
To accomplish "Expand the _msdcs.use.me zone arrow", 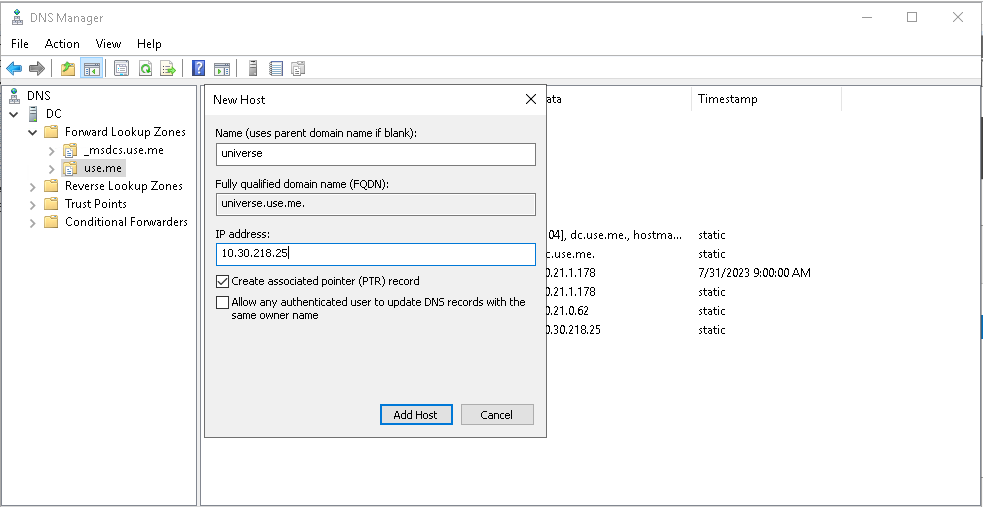I will 51,150.
